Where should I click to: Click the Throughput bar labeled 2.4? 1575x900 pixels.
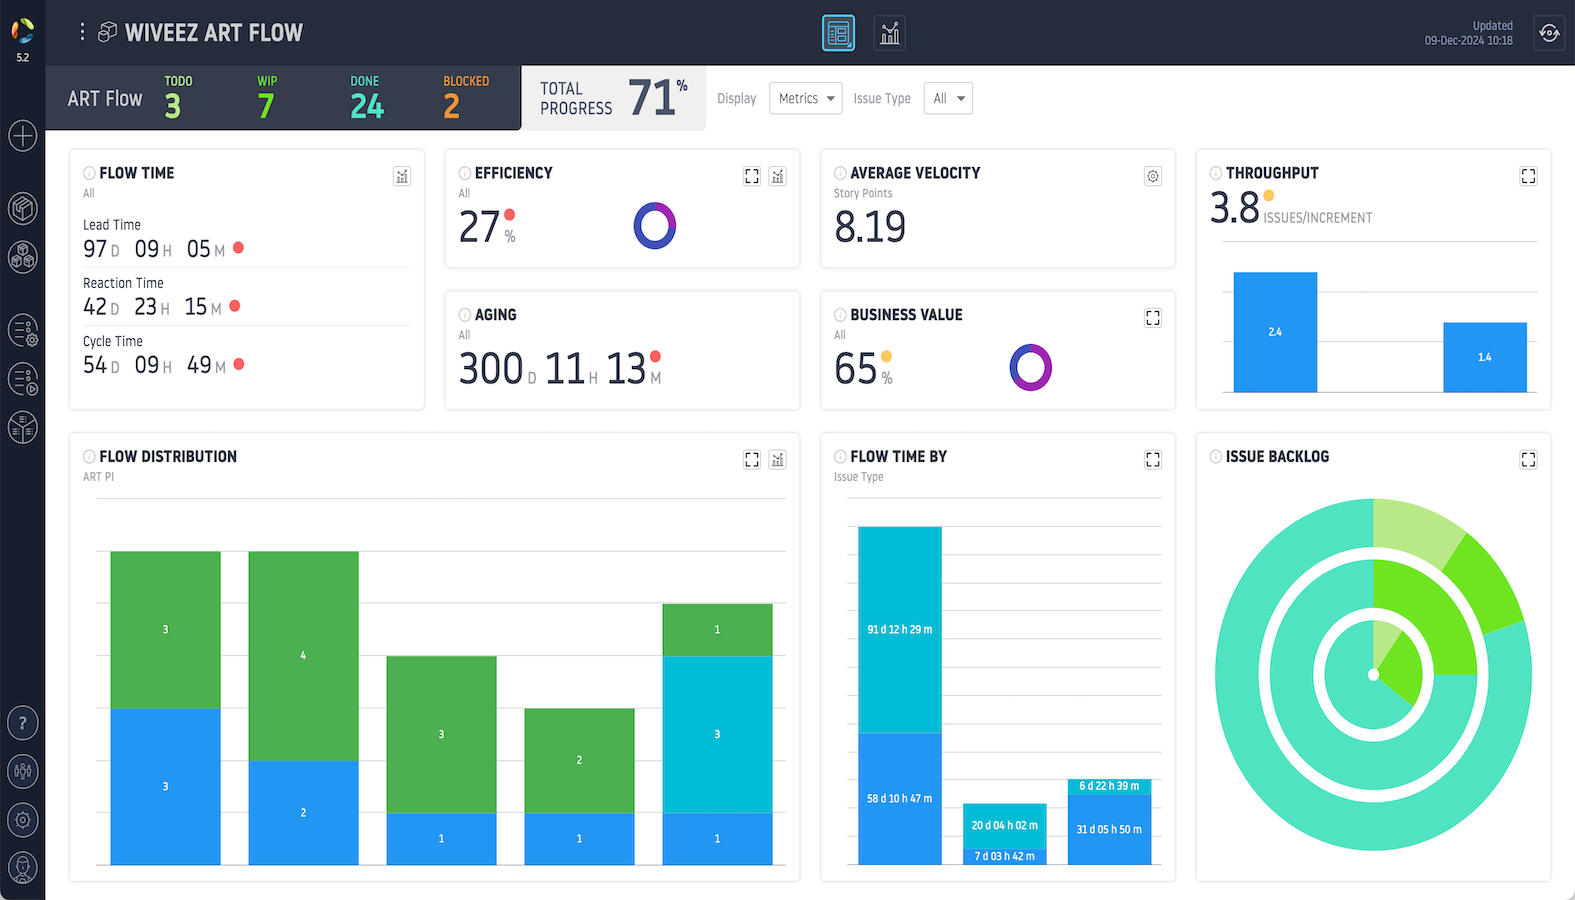pyautogui.click(x=1275, y=332)
